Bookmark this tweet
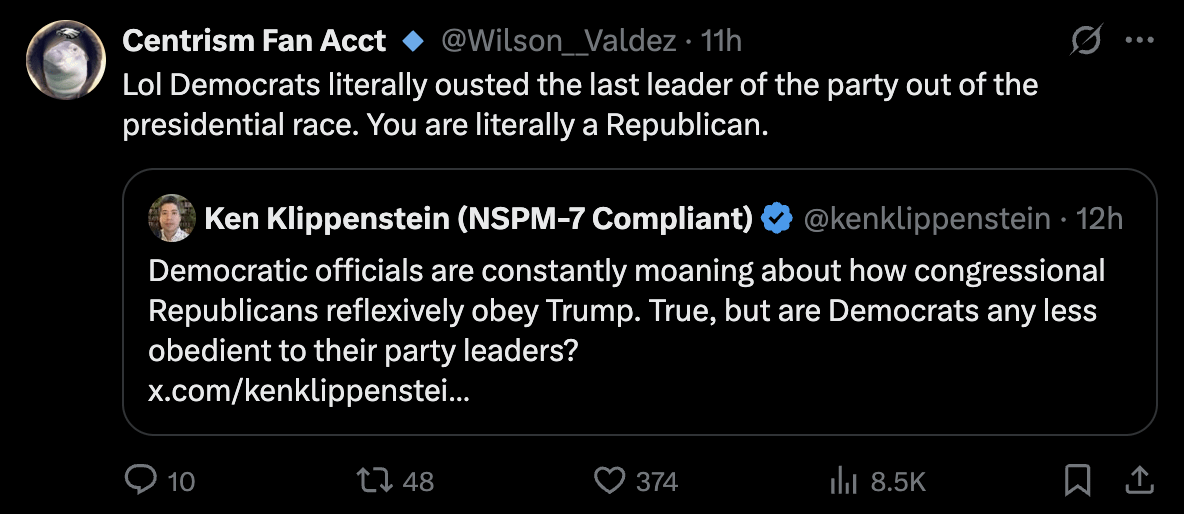The height and width of the screenshot is (514, 1184). coord(1077,481)
